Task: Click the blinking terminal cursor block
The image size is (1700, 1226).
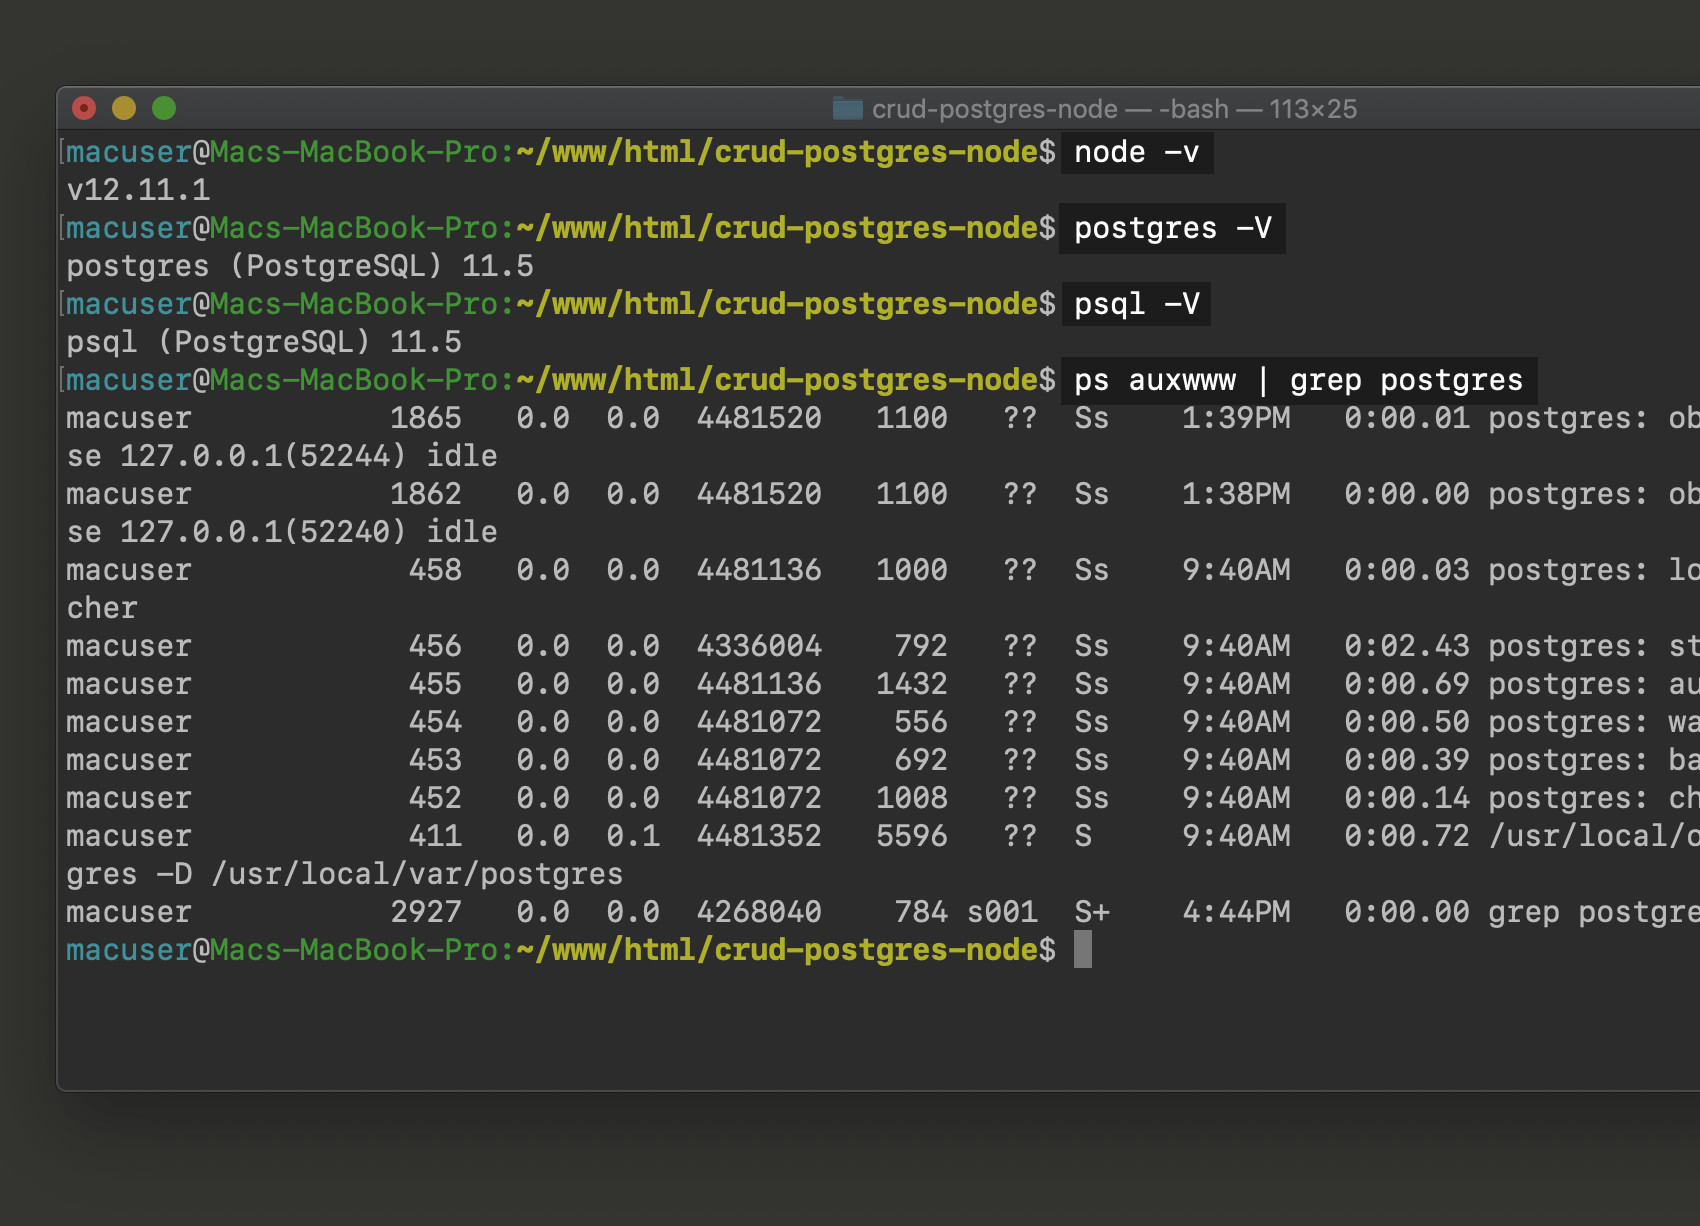Action: coord(1085,949)
